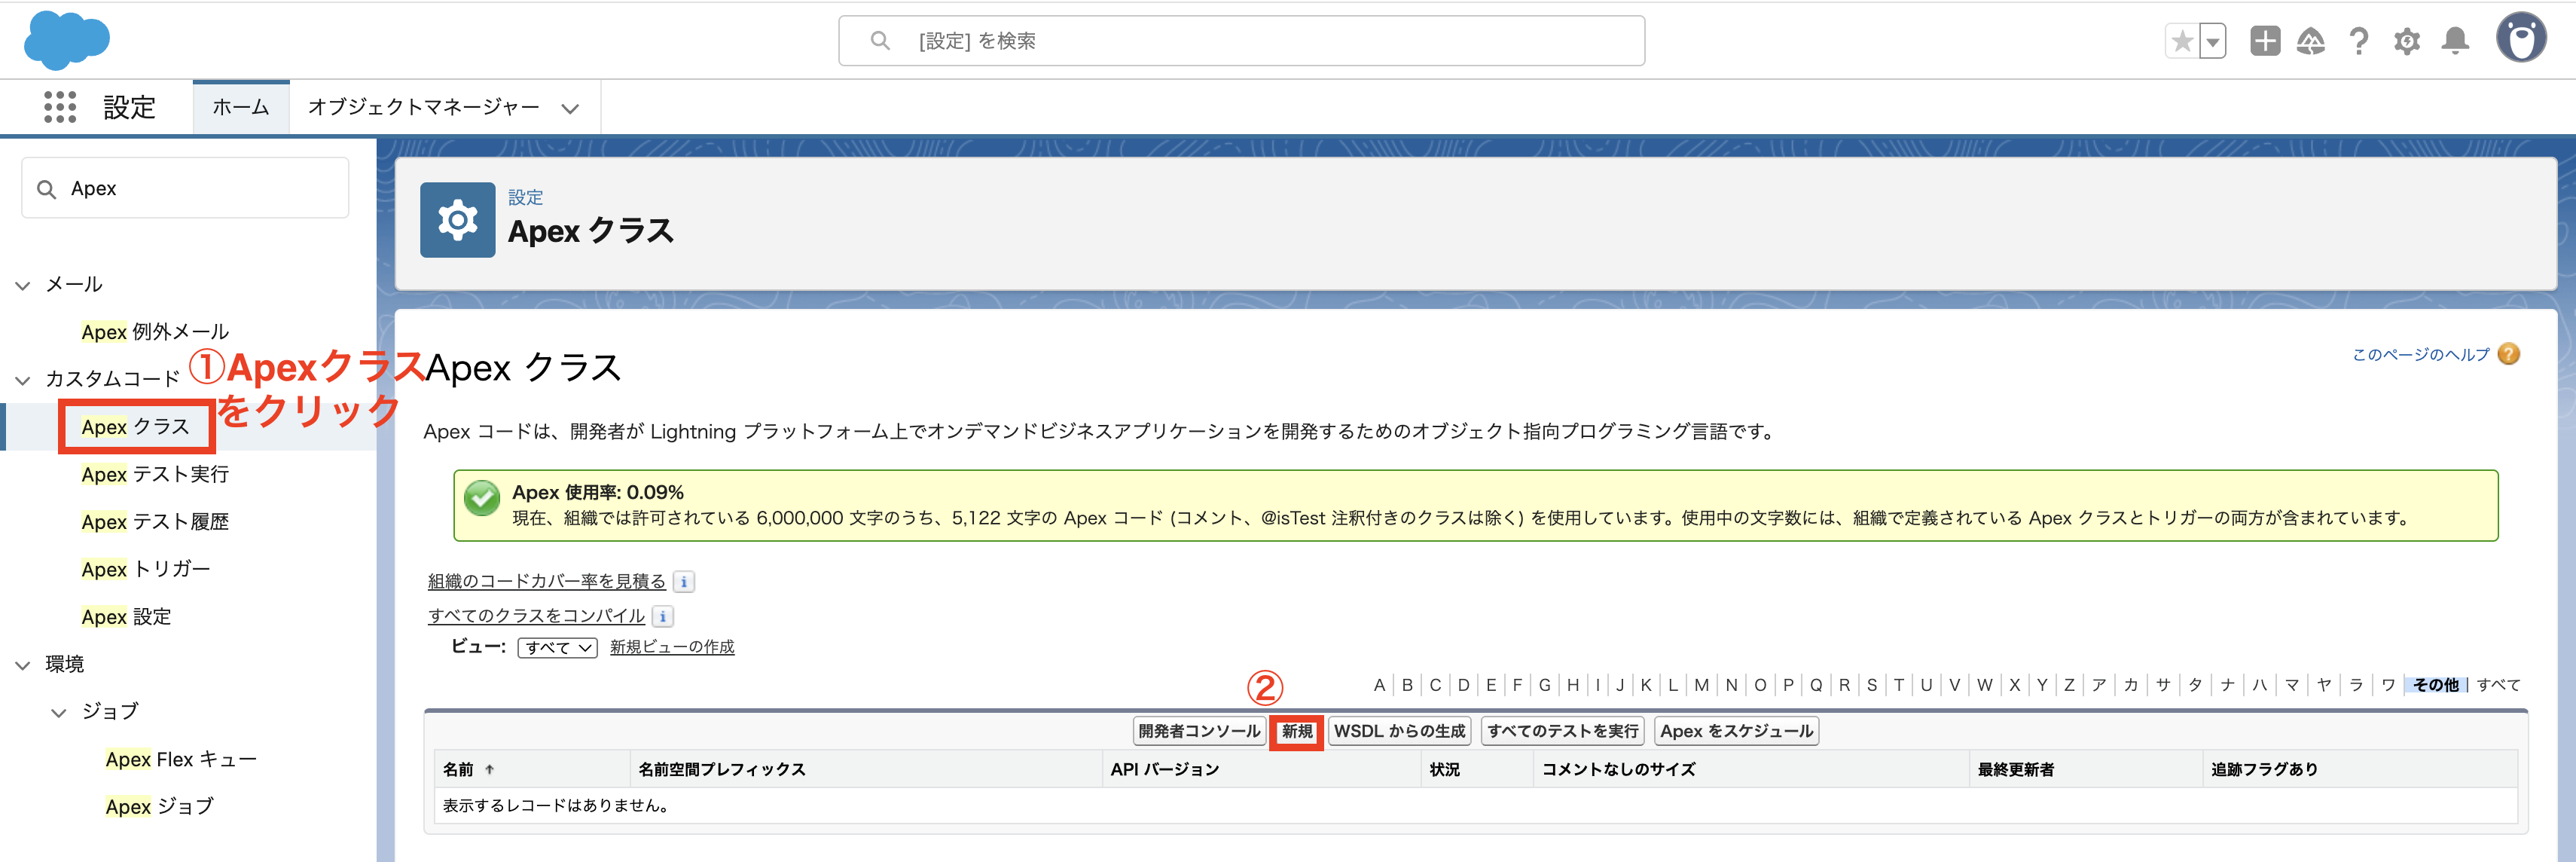Click the user profile avatar
Screen dimensions: 2576x862
[x=2520, y=39]
